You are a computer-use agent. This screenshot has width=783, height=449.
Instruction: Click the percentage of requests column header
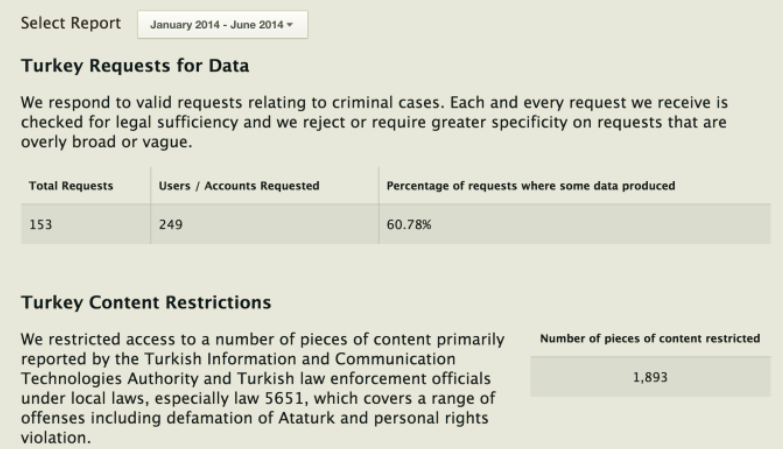(530, 186)
